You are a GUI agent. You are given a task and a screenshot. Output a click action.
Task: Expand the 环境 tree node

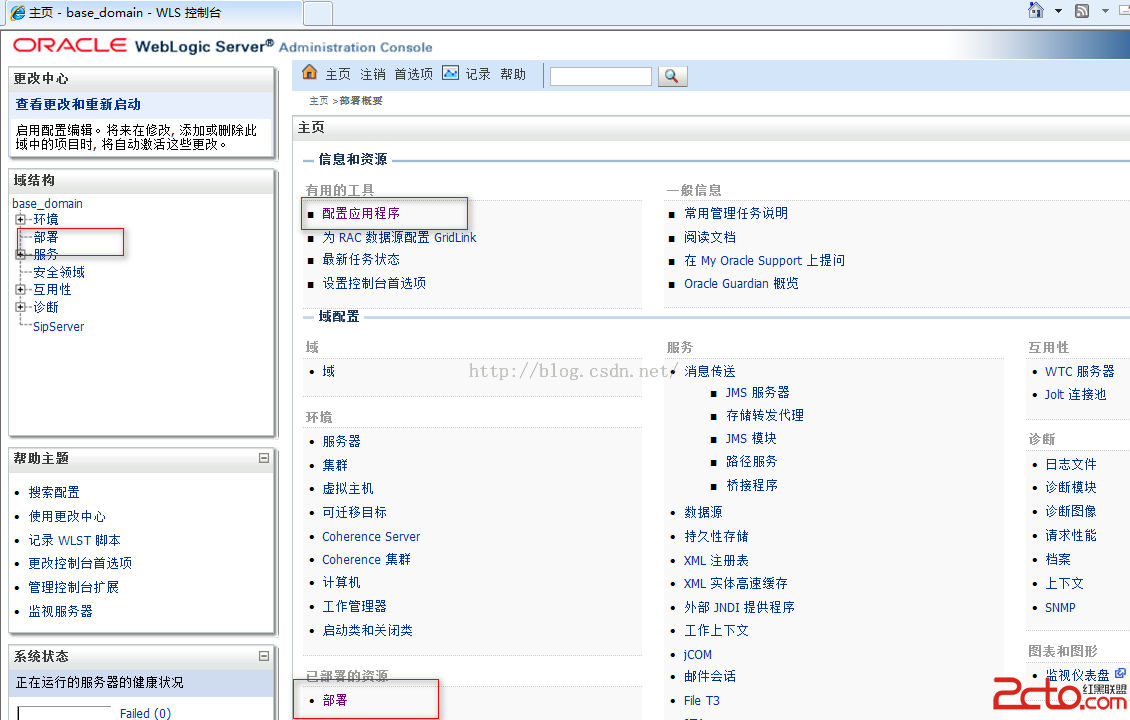click(20, 219)
